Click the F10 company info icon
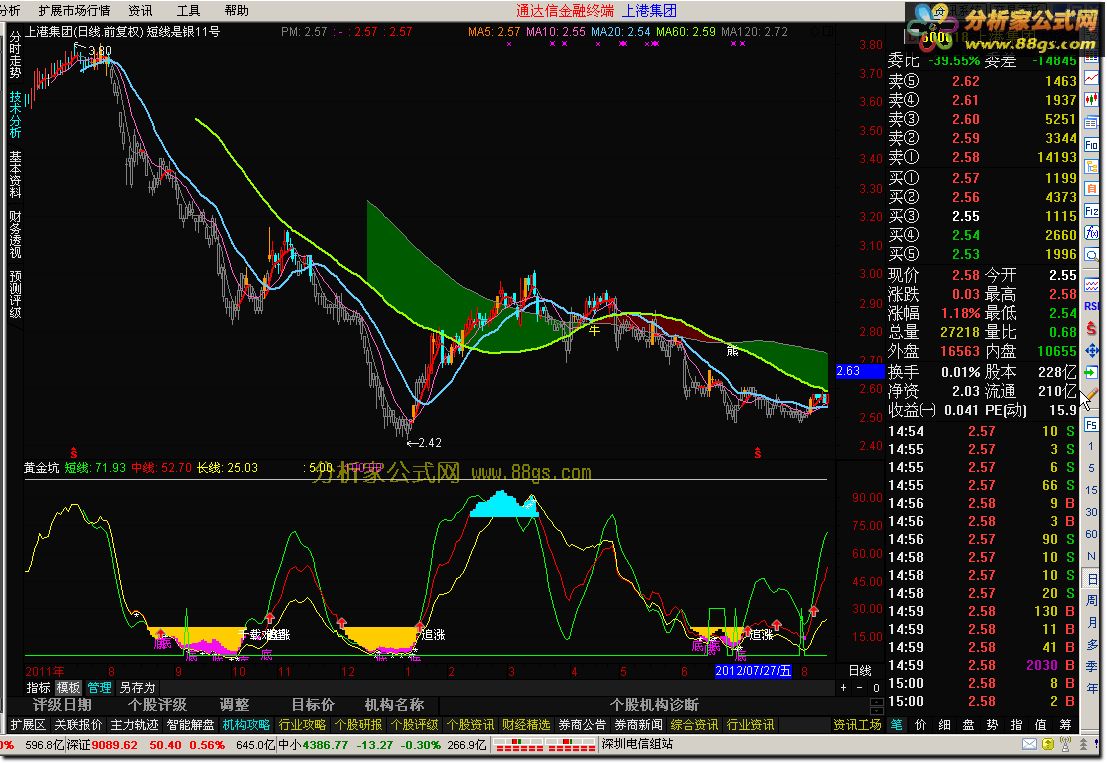1107x763 pixels. pyautogui.click(x=1091, y=145)
